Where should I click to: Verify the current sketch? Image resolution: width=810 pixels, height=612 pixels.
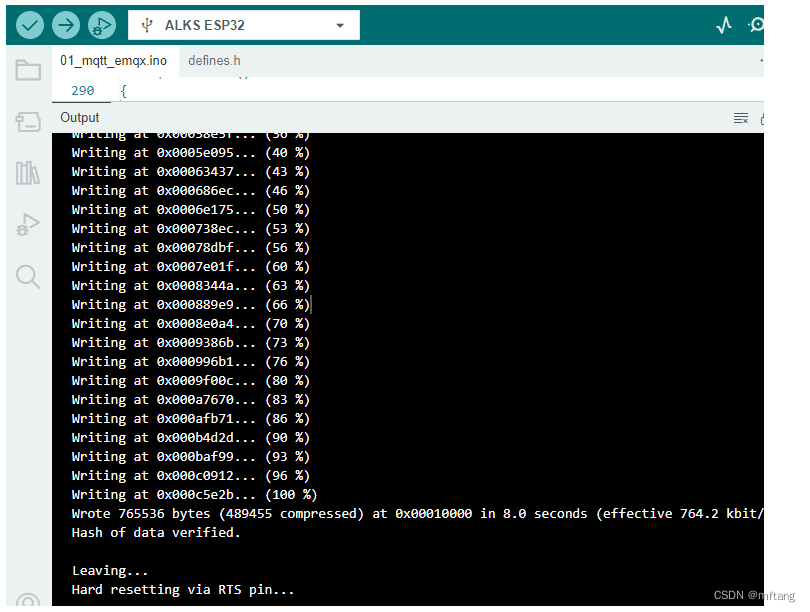(x=29, y=25)
